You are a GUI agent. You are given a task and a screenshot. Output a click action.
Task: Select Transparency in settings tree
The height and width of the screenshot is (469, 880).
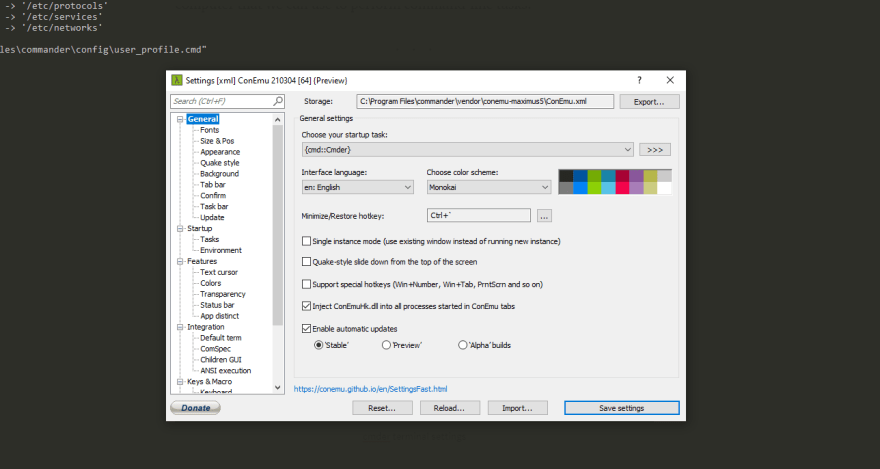(223, 294)
